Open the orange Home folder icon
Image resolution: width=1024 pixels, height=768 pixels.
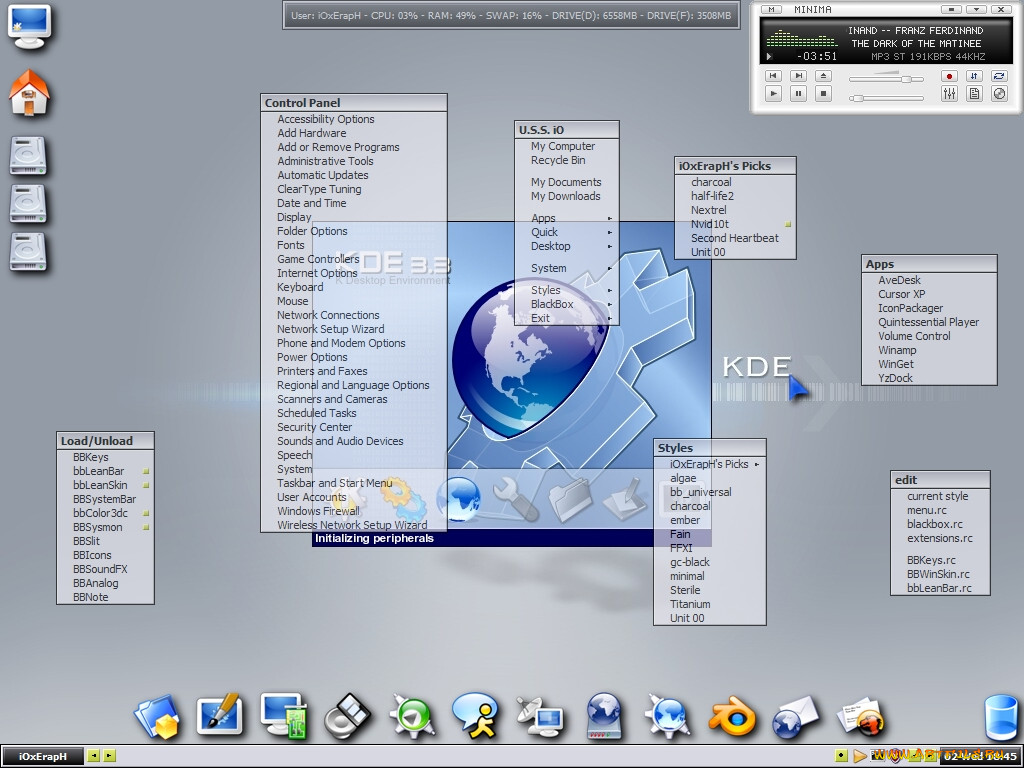(x=29, y=93)
